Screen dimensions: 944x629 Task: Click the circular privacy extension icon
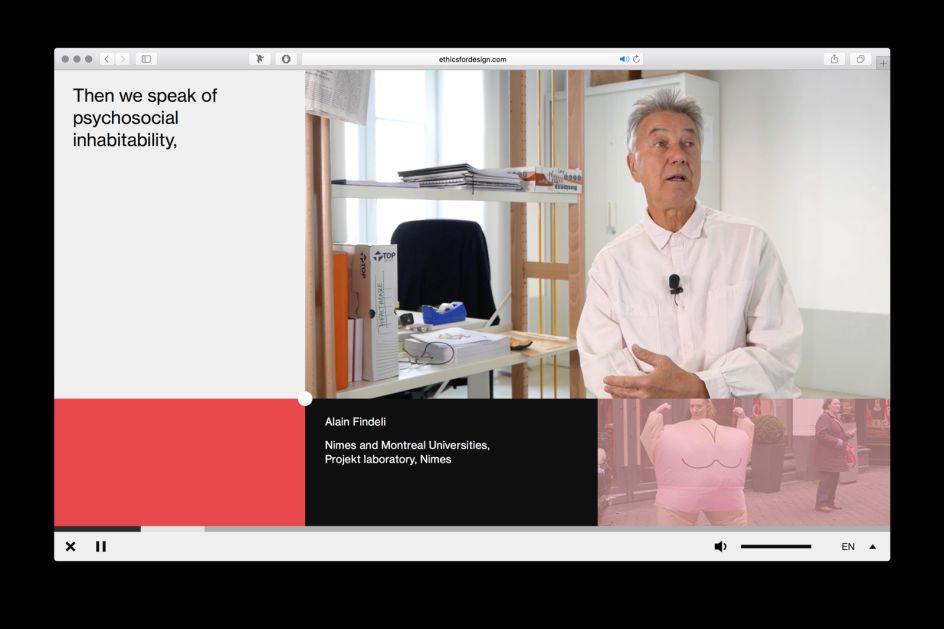click(x=286, y=59)
